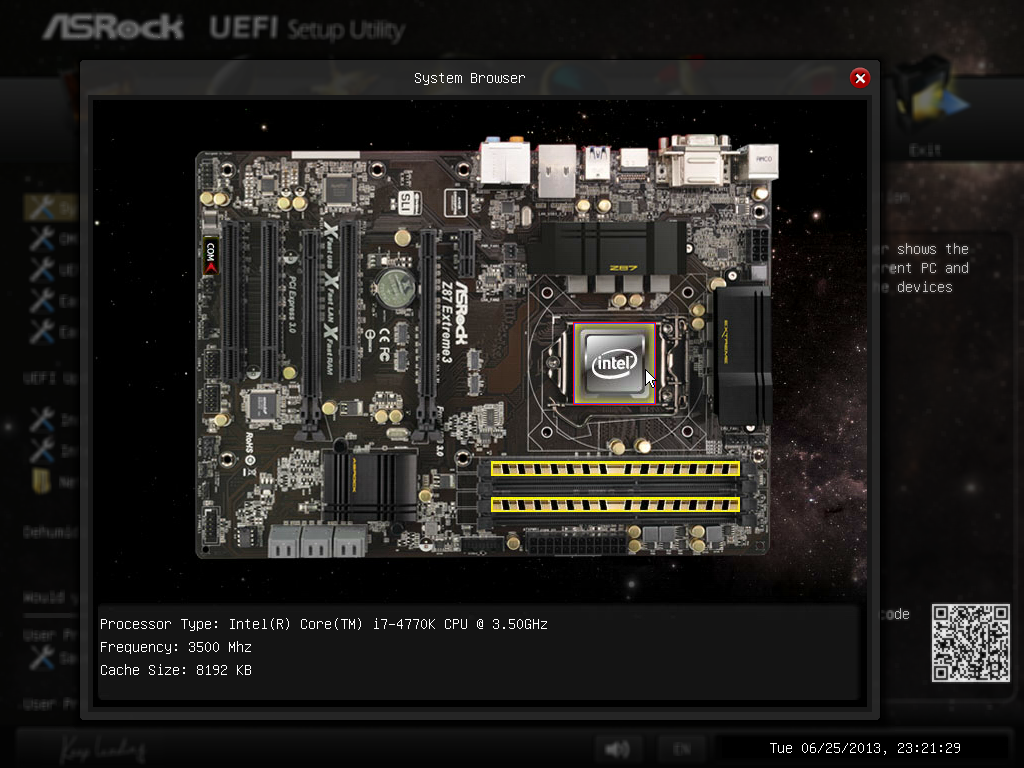Viewport: 1024px width, 768px height.
Task: Select the large square chip above the PCI slots
Action: click(340, 190)
